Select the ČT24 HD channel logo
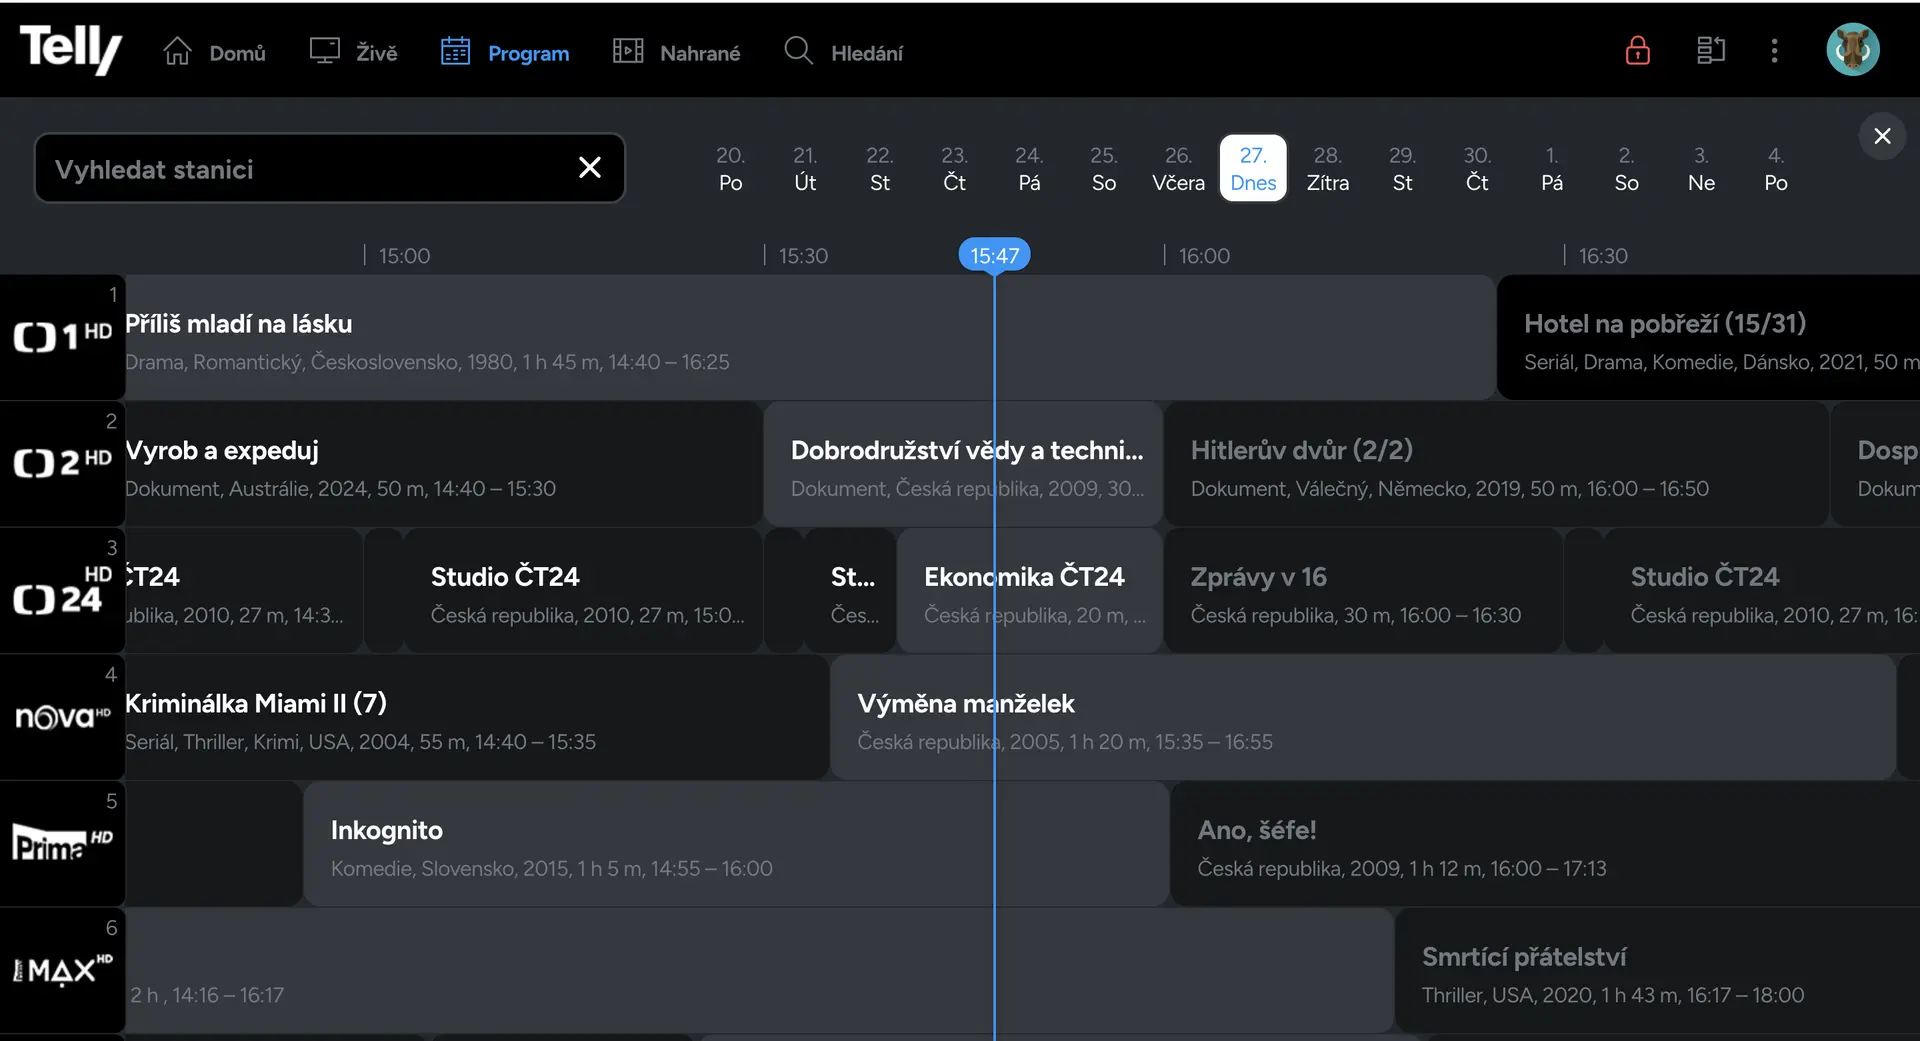 62,590
